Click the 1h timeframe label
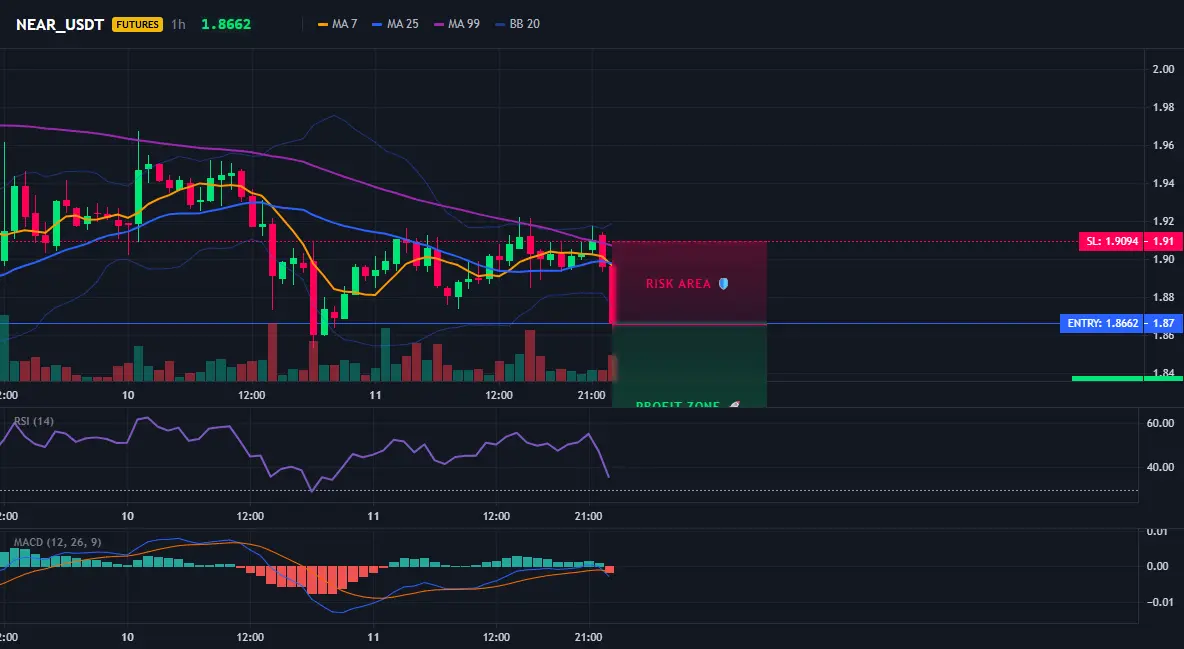Image resolution: width=1184 pixels, height=649 pixels. [178, 24]
